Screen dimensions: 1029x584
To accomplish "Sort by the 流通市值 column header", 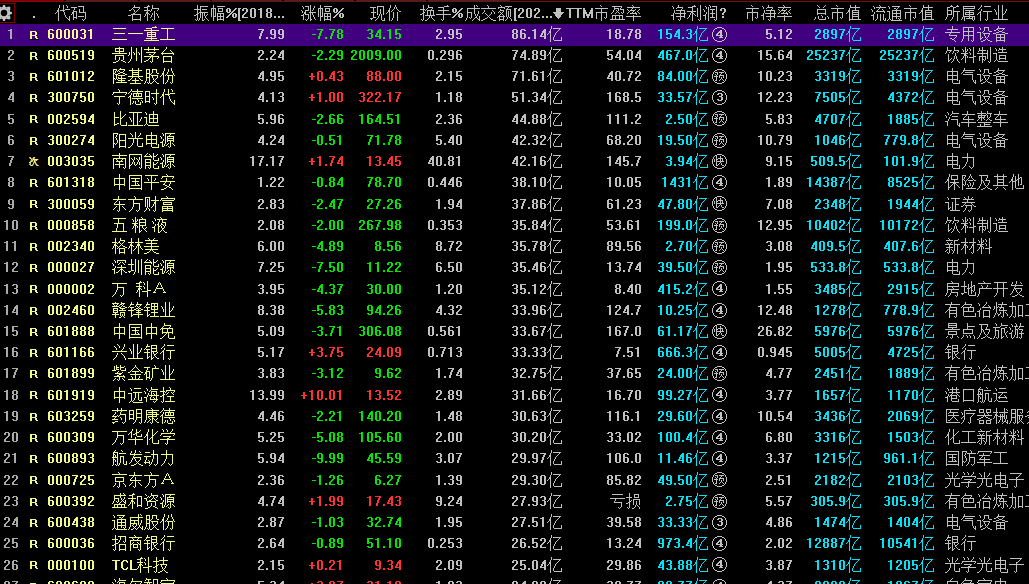I will click(x=902, y=13).
